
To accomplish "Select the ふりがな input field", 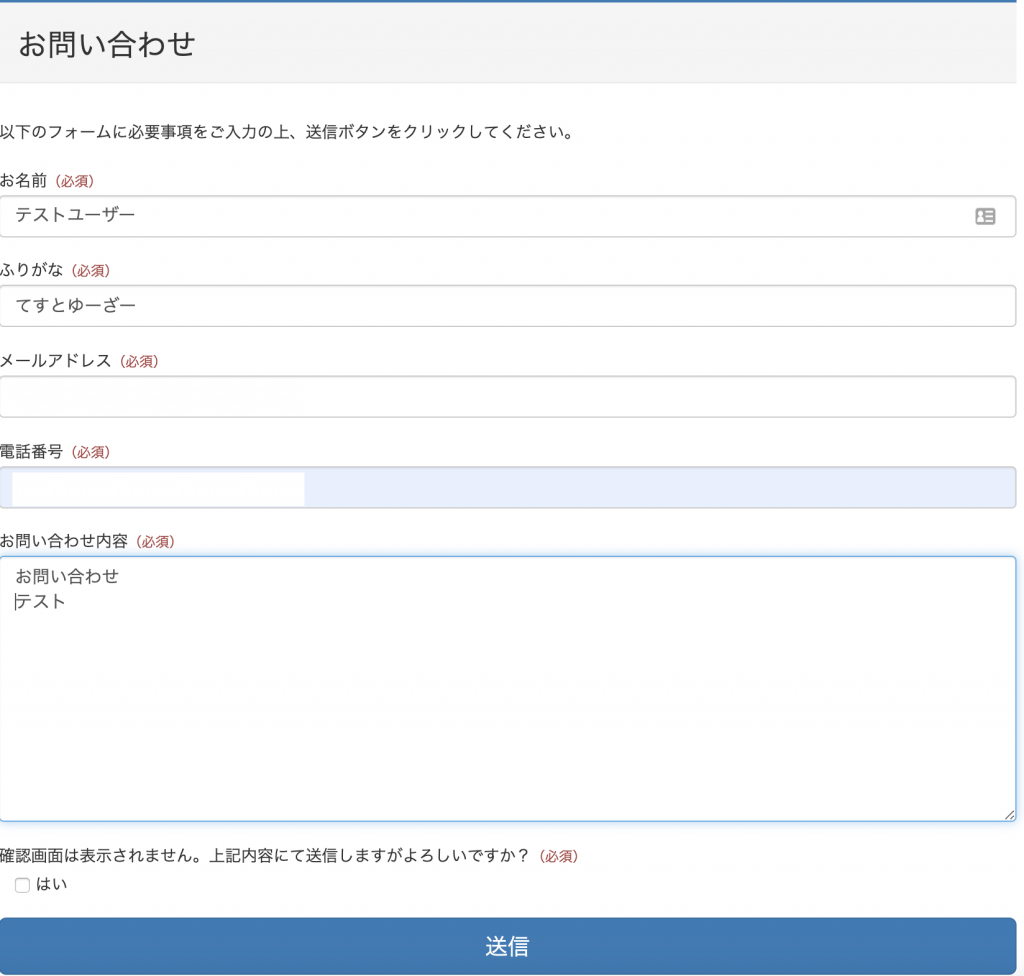I will (508, 306).
